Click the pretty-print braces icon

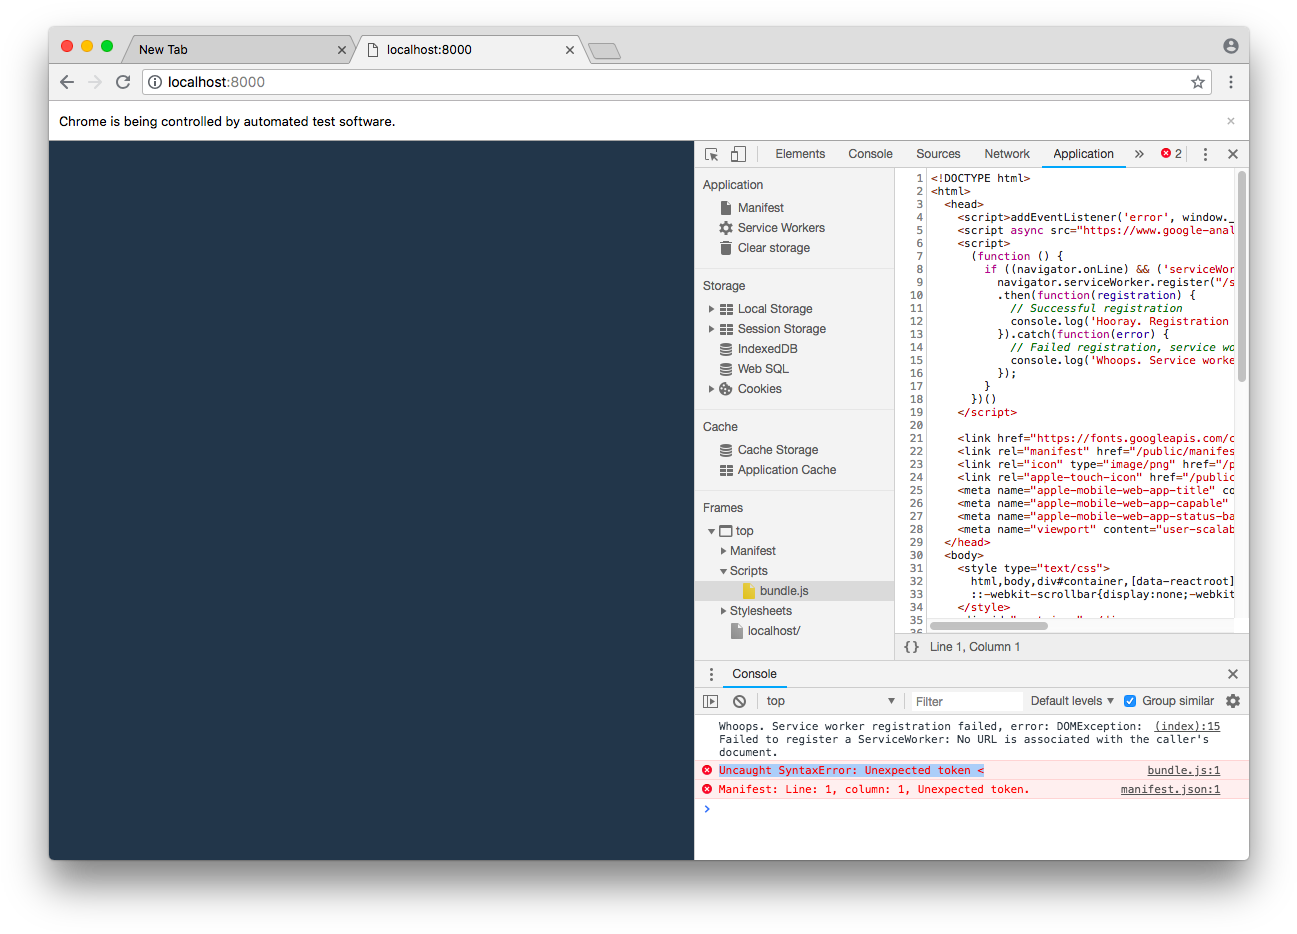point(911,646)
